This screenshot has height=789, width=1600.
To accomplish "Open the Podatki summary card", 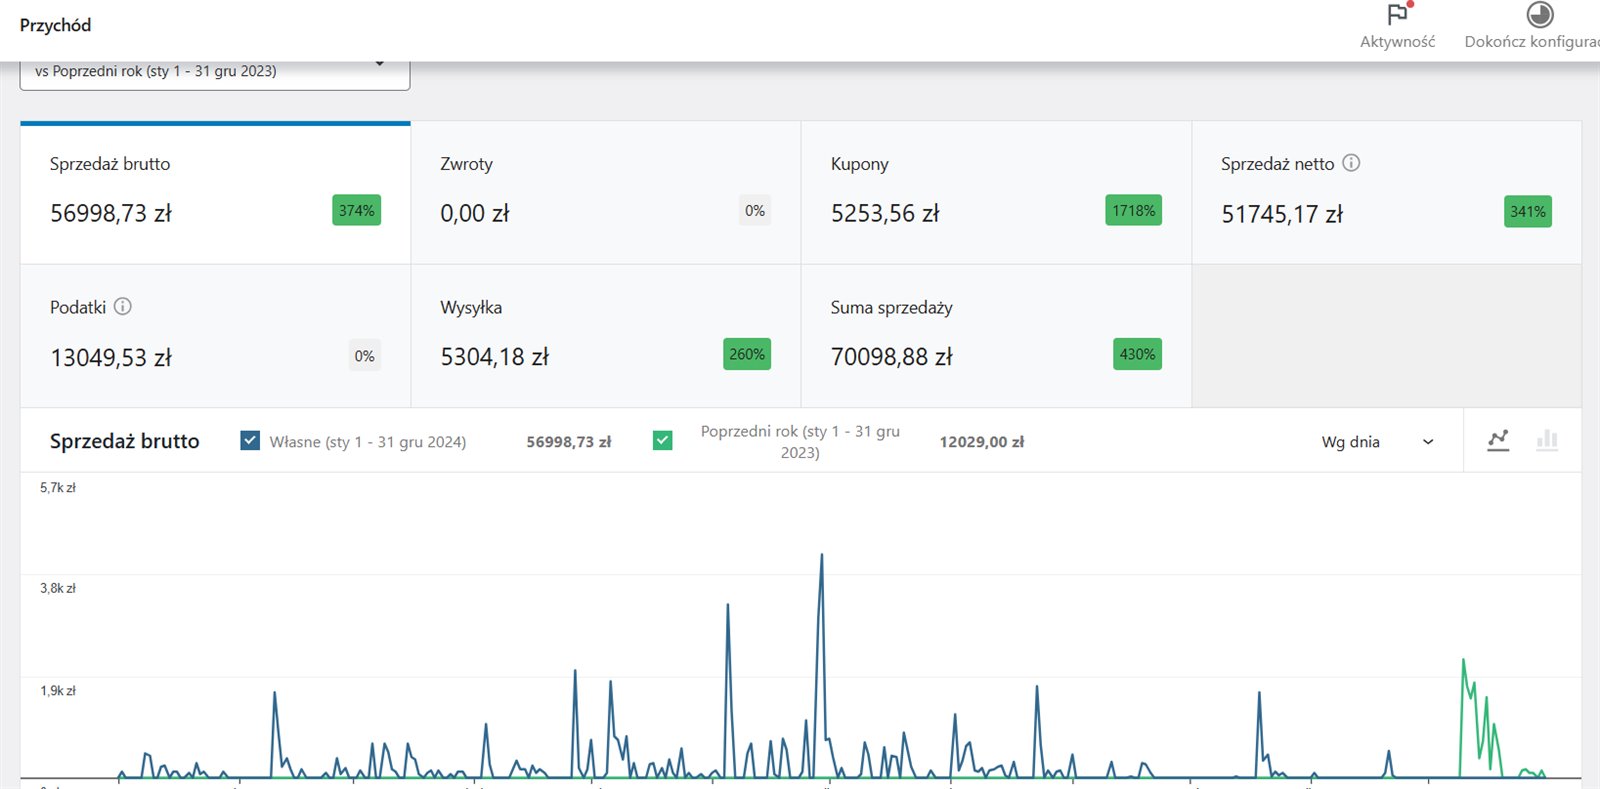I will click(215, 336).
